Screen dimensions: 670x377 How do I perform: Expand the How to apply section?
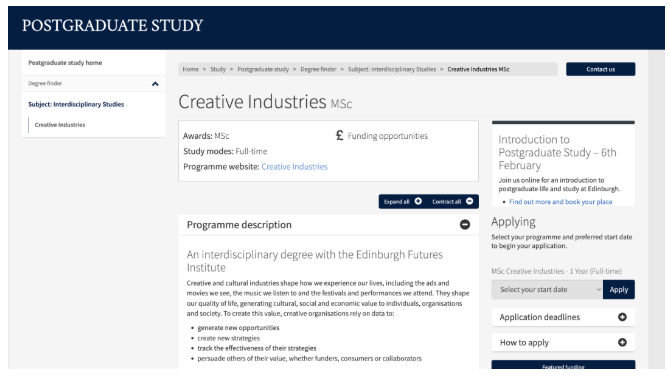(x=563, y=342)
